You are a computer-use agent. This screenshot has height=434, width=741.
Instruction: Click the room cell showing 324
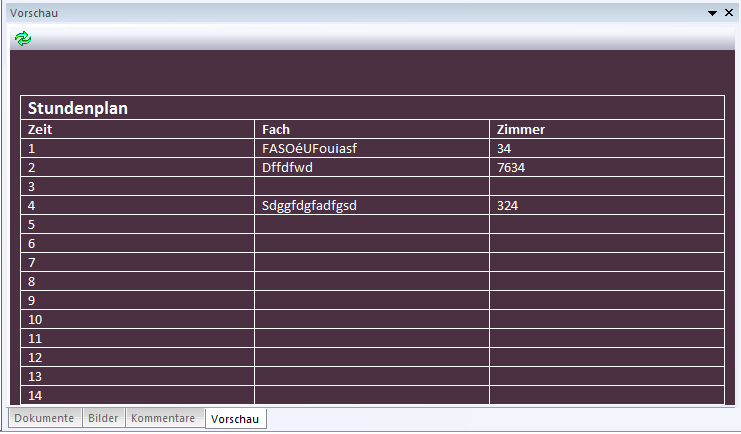[x=507, y=205]
